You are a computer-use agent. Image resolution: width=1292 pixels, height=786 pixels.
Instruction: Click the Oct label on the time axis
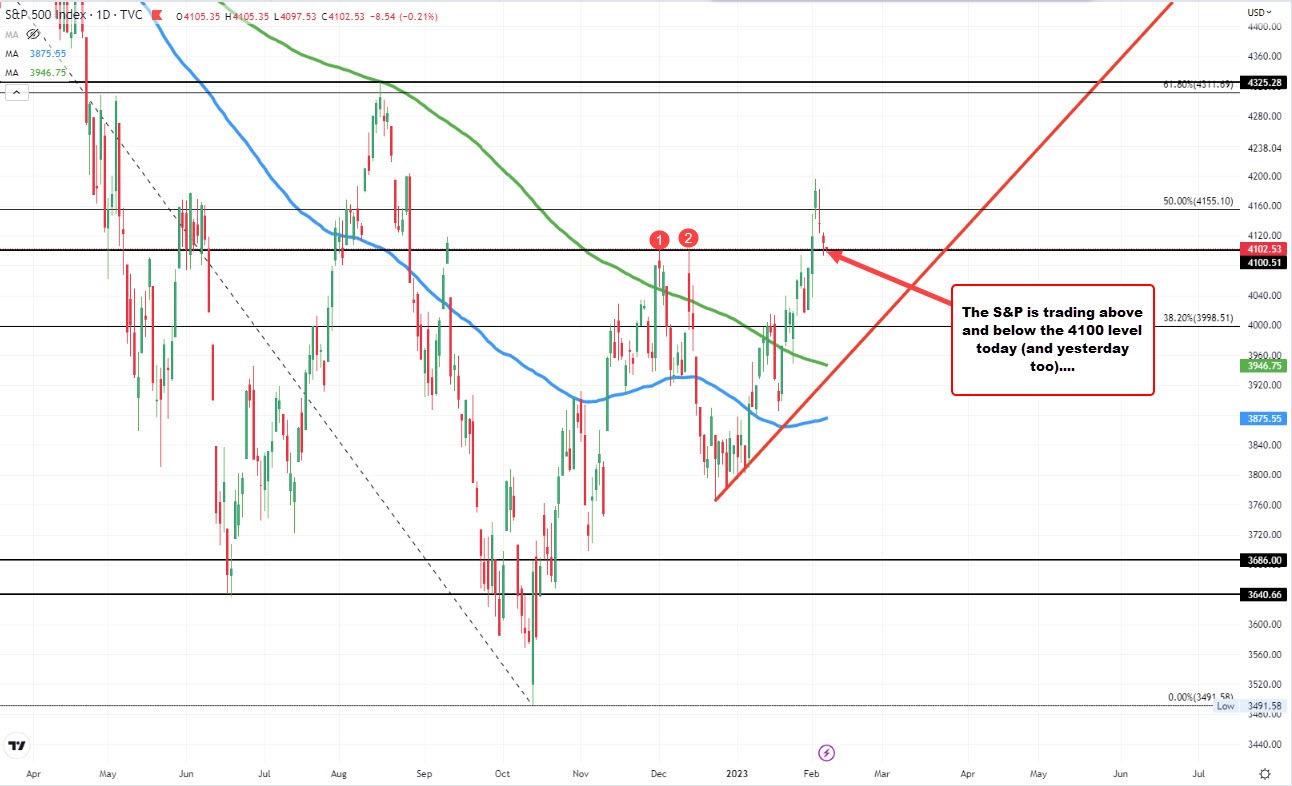point(502,773)
